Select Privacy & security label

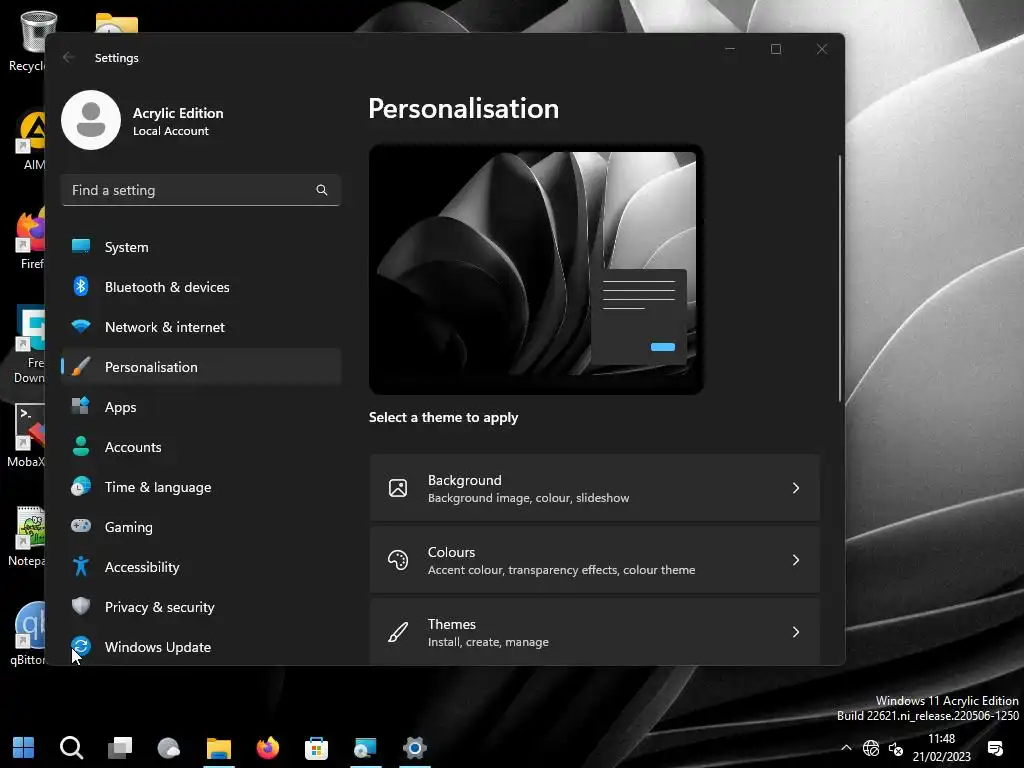(x=160, y=607)
